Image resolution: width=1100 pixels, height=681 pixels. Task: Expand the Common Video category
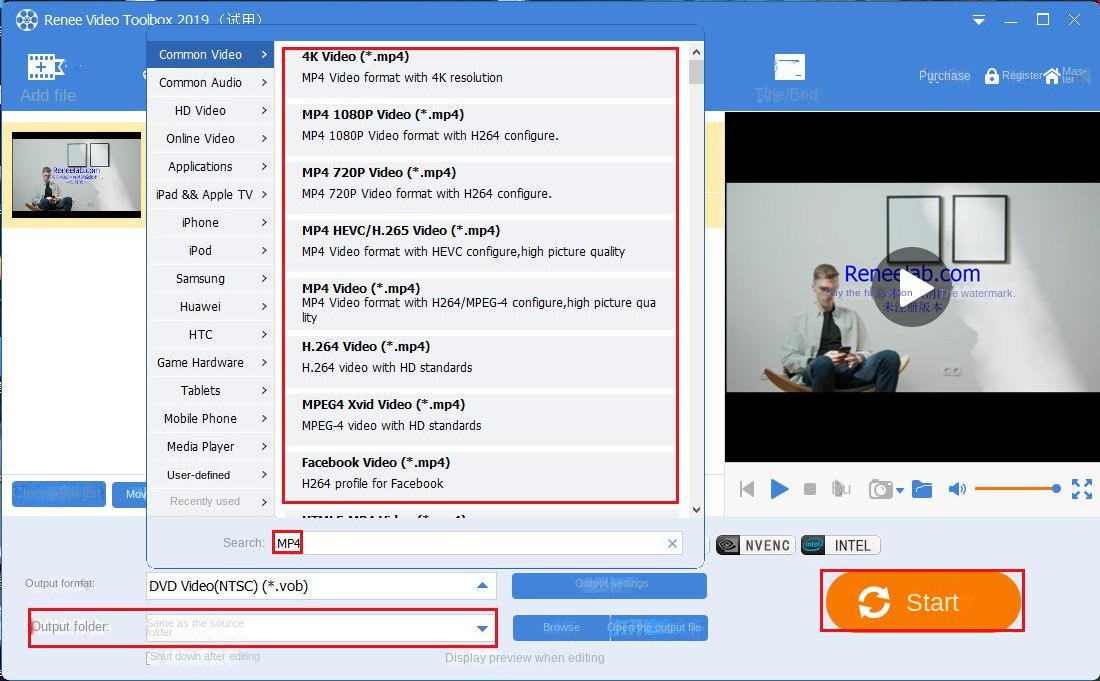coord(210,55)
